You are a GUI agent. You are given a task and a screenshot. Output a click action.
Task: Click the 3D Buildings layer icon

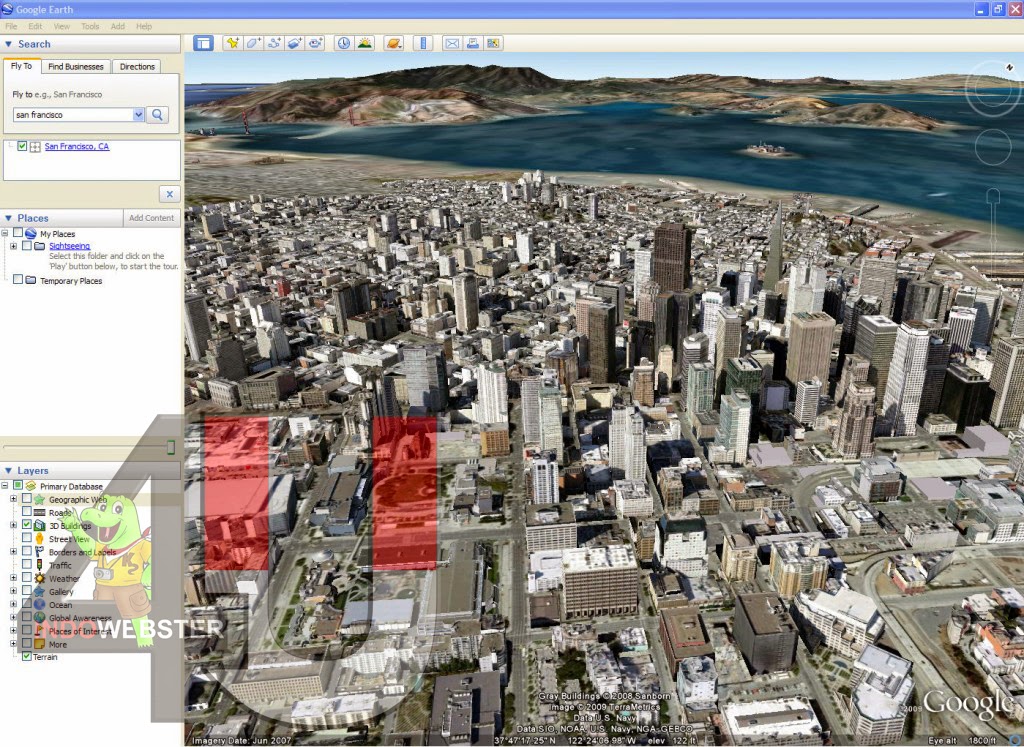pyautogui.click(x=39, y=525)
